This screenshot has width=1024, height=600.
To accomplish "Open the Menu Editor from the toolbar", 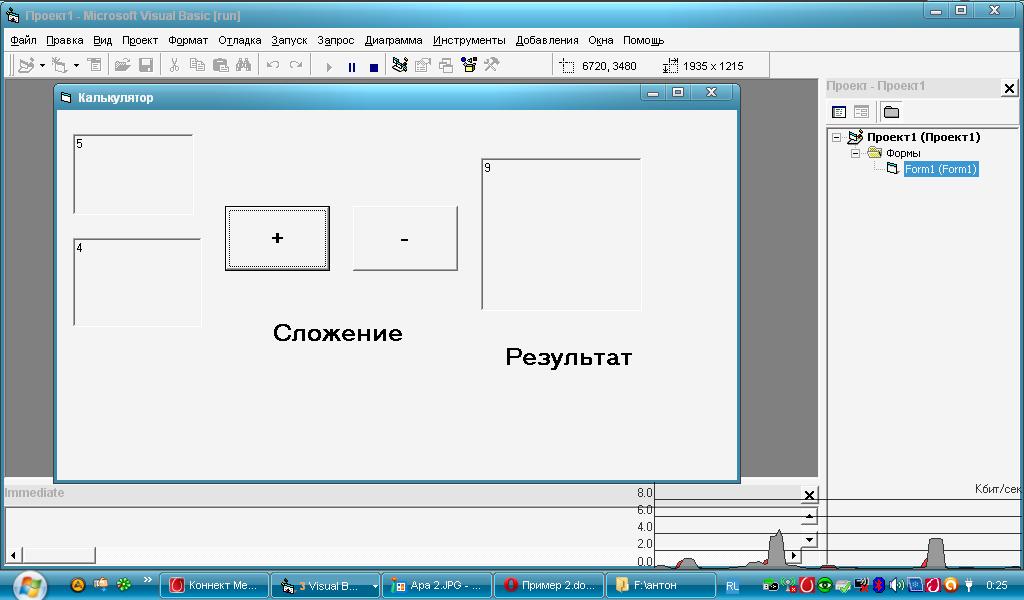I will coord(93,66).
